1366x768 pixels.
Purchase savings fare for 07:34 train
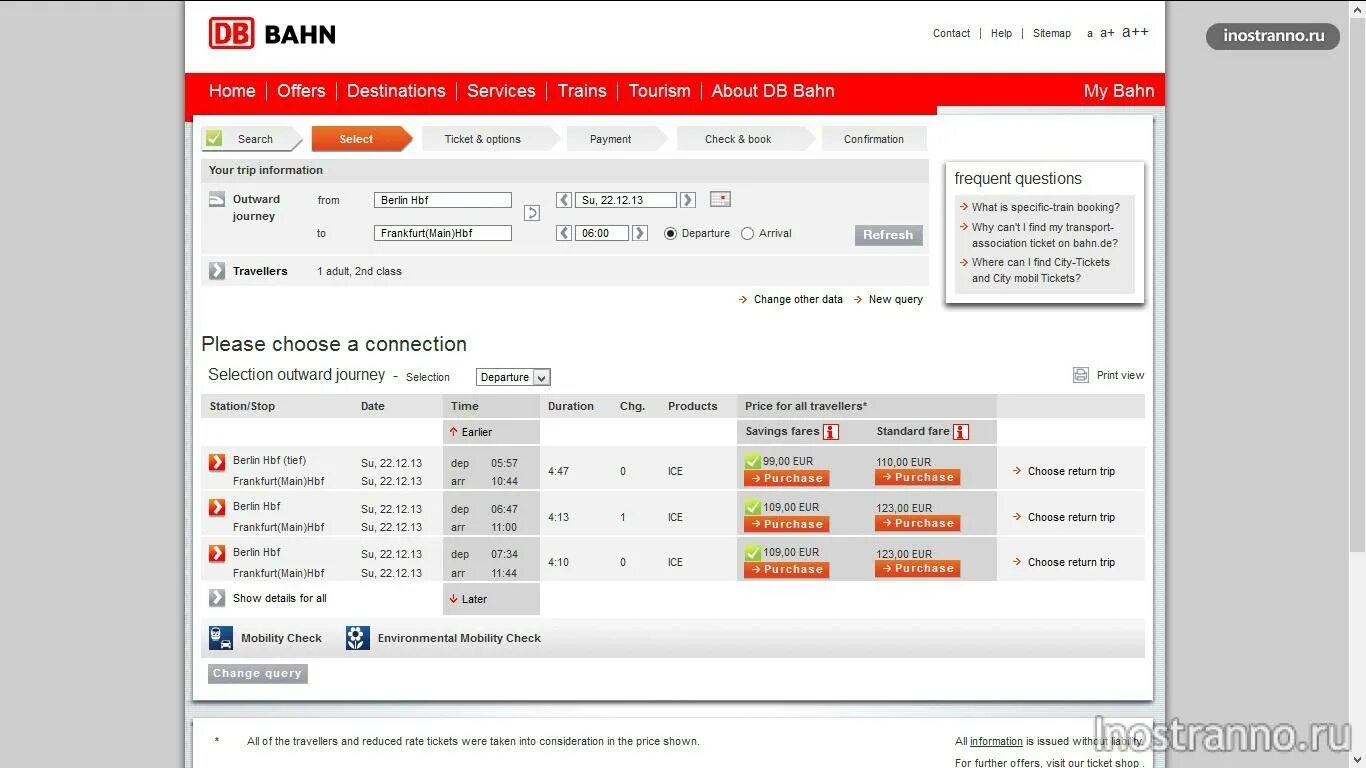pos(787,570)
